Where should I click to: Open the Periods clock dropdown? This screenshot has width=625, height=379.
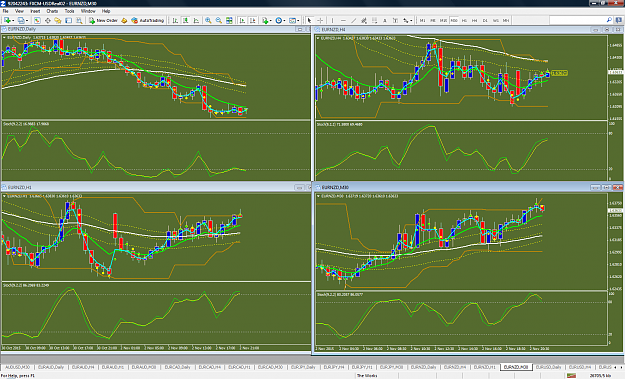pos(280,20)
